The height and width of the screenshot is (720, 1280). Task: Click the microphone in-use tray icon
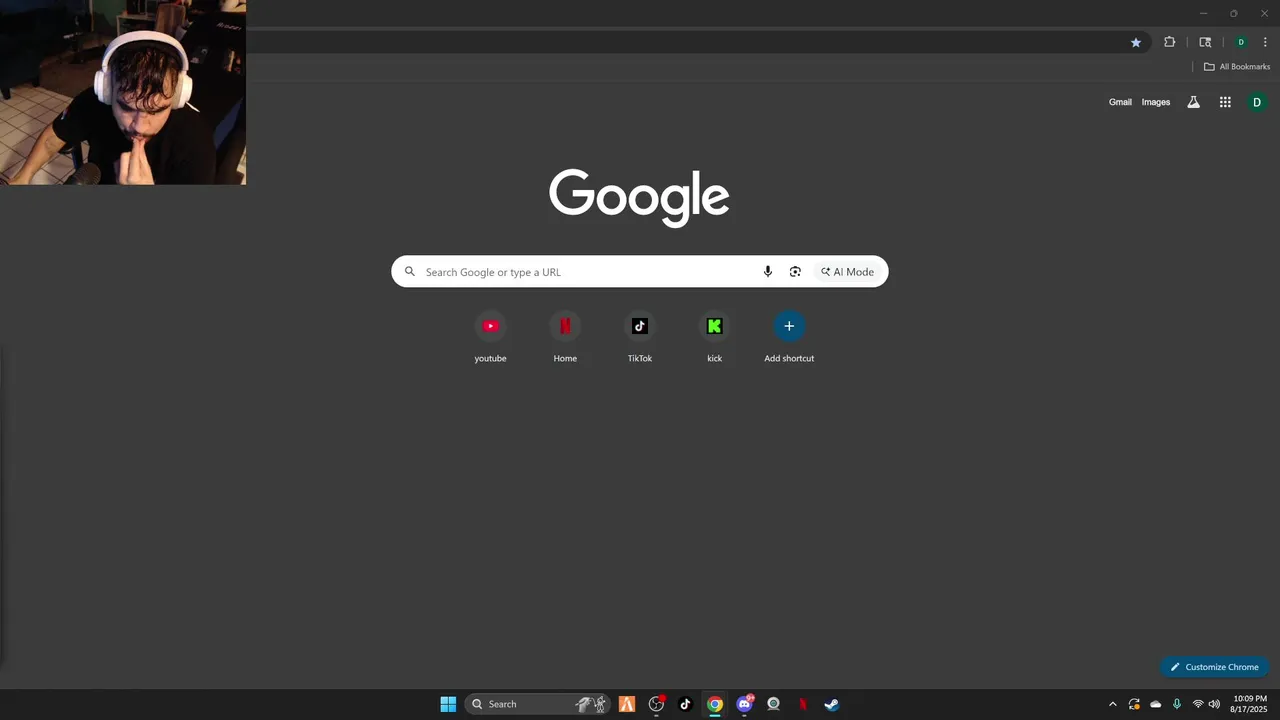(x=1177, y=704)
